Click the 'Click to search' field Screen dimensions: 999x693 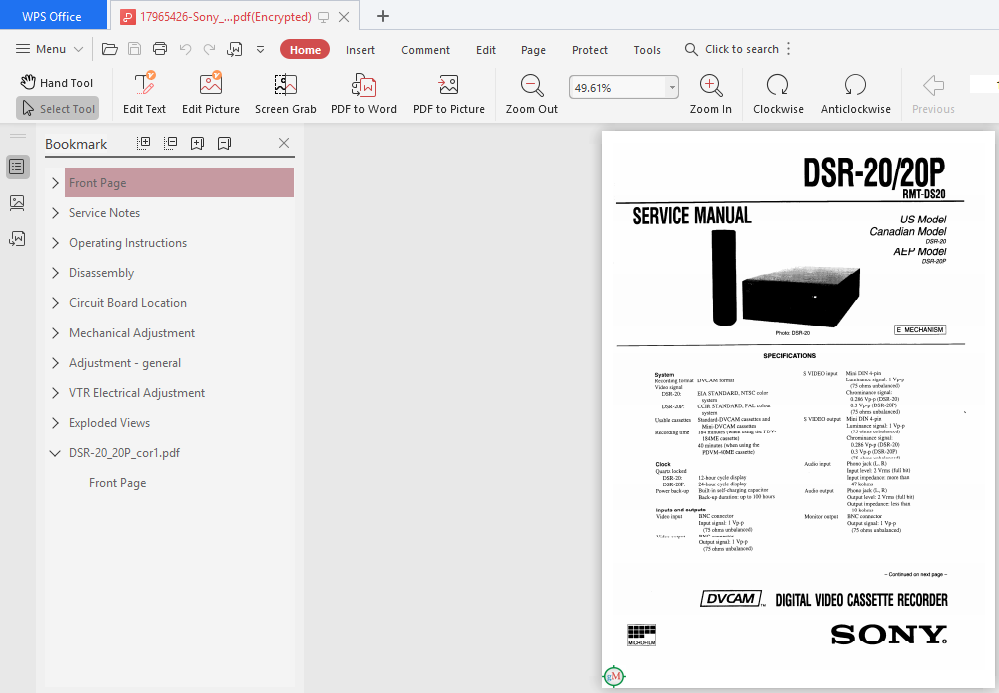point(732,49)
